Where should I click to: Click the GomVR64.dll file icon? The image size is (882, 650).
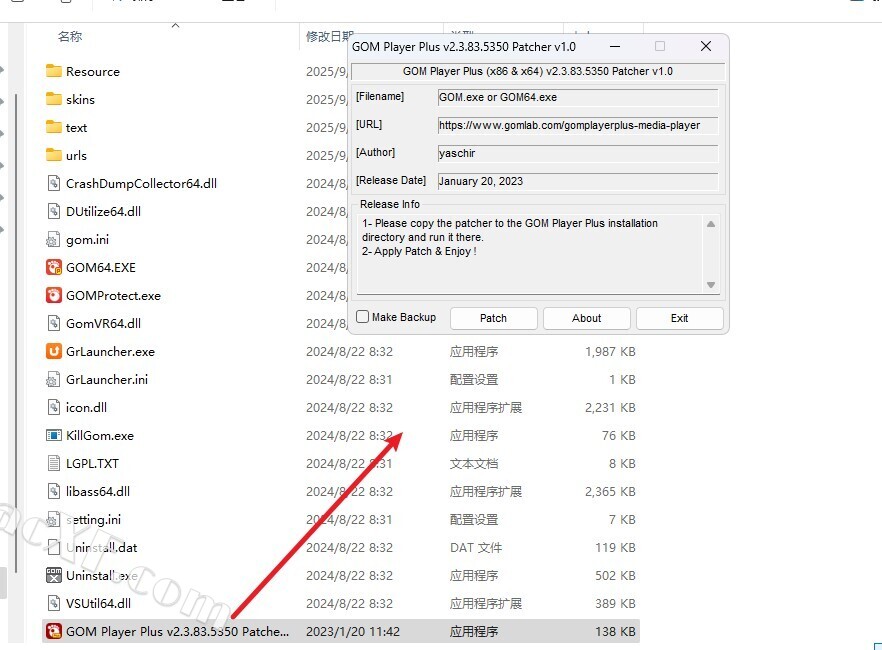tap(53, 323)
